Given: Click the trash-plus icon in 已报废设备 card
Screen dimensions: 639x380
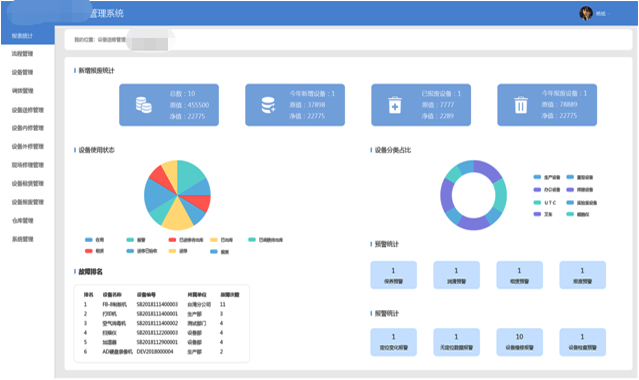Looking at the screenshot, I should (x=394, y=105).
